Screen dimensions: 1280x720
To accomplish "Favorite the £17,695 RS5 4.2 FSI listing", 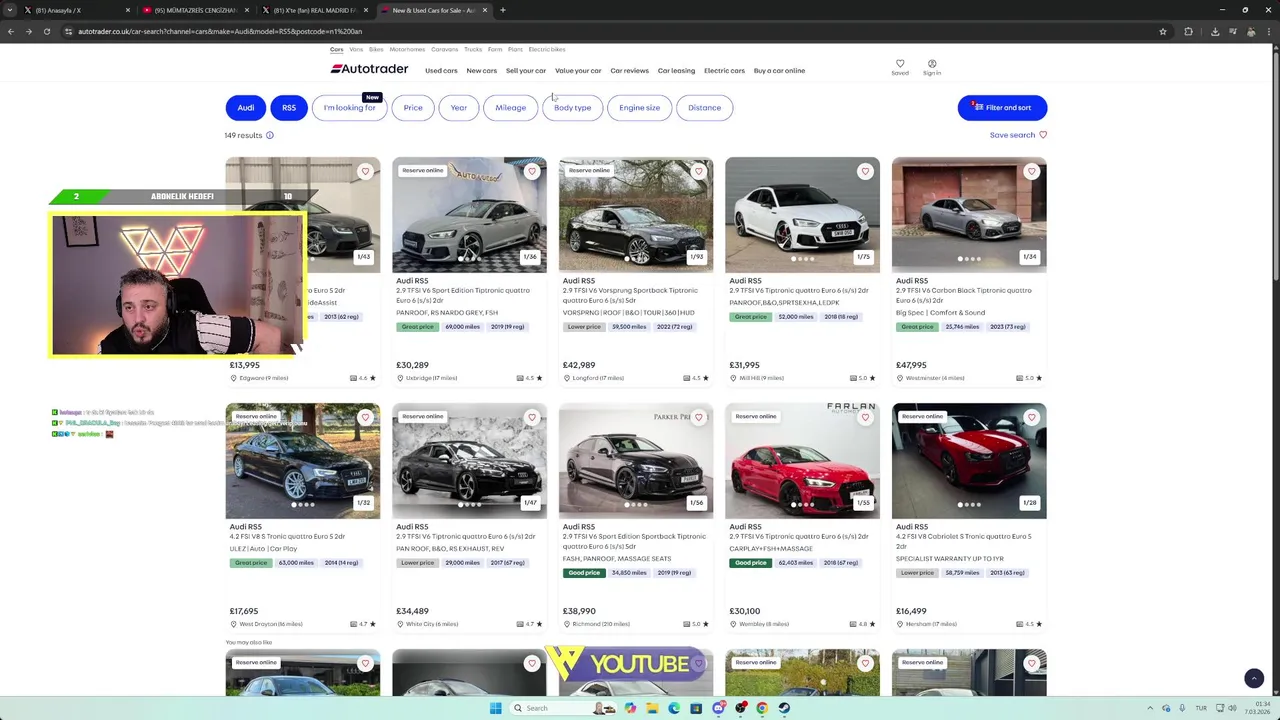I will pyautogui.click(x=365, y=417).
